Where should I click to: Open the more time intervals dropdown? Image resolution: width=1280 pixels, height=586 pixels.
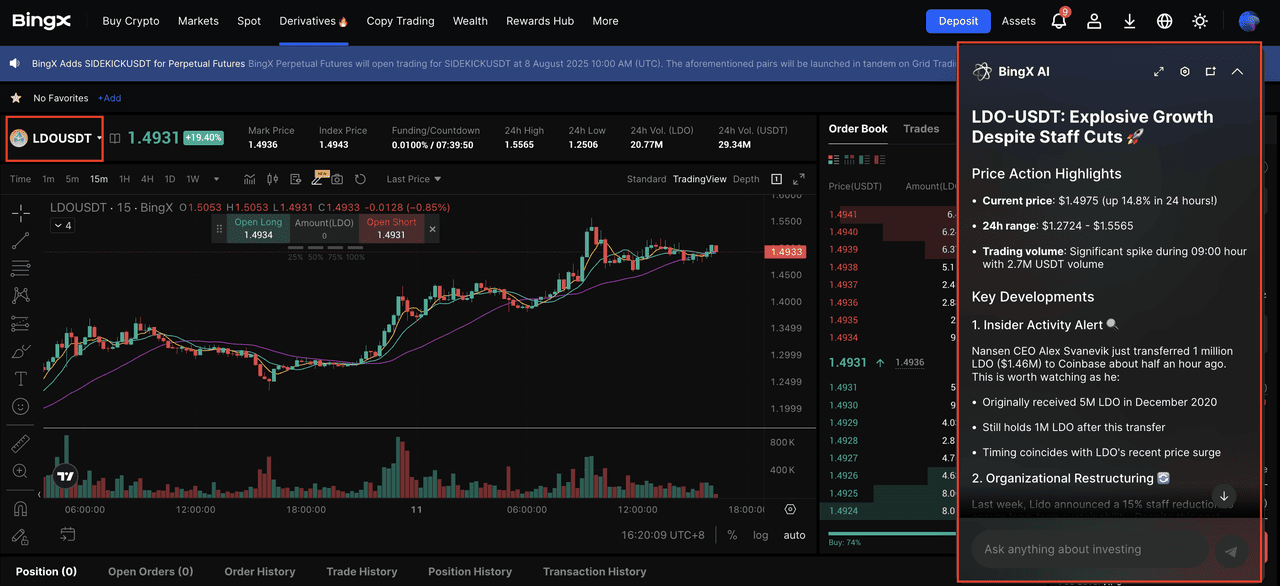(x=216, y=179)
